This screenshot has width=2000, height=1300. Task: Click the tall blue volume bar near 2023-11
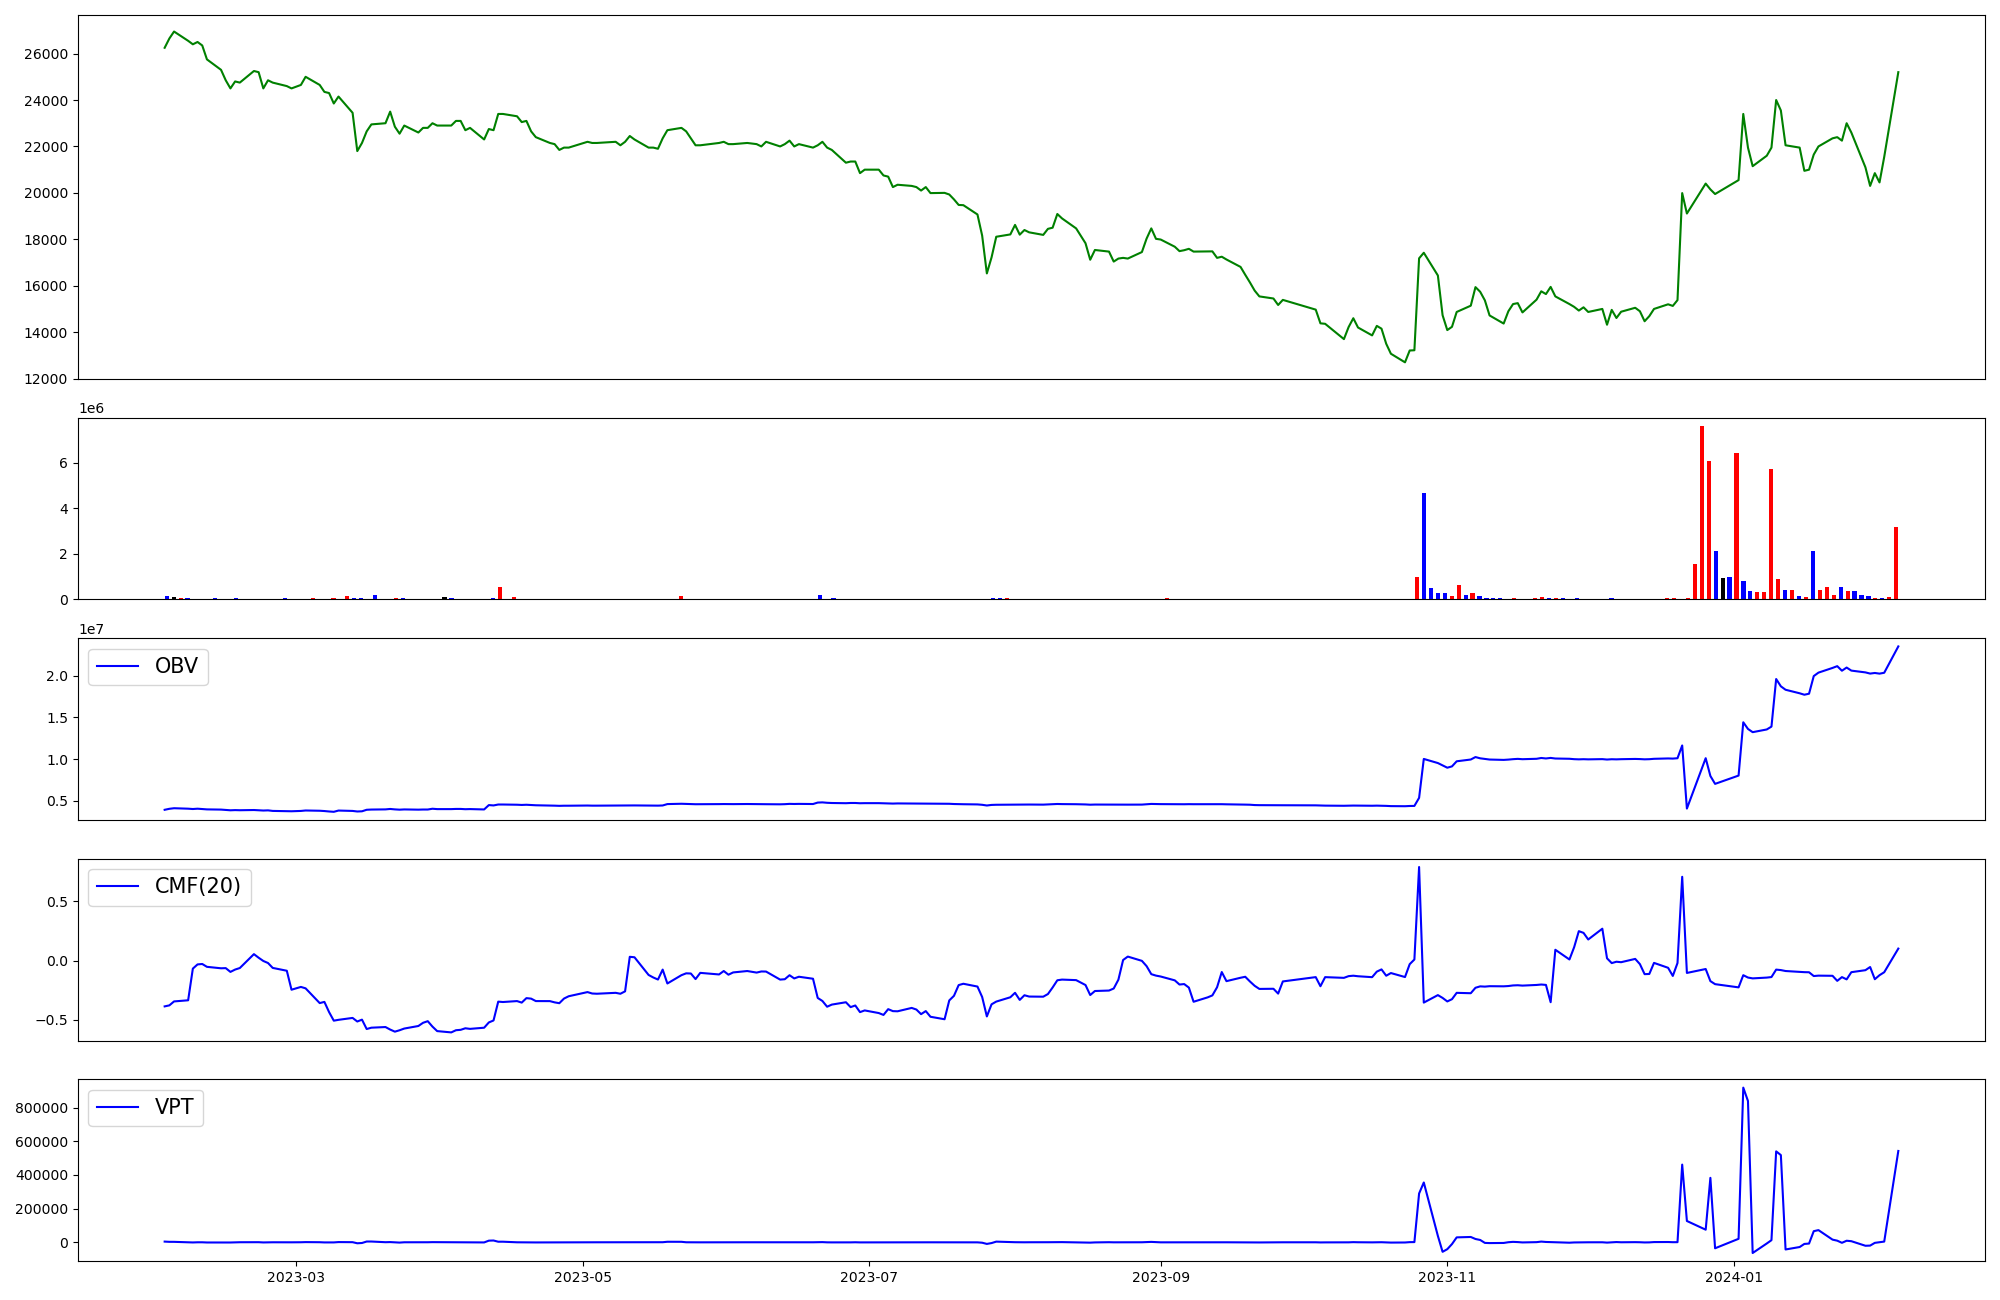(x=1424, y=546)
